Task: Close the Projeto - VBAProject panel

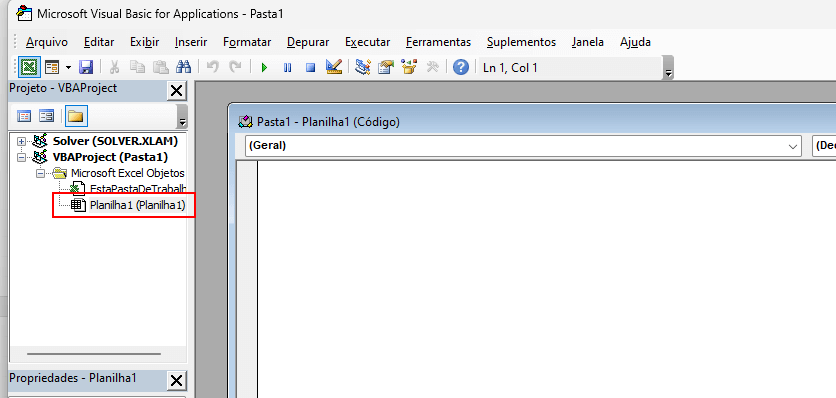Action: [176, 91]
